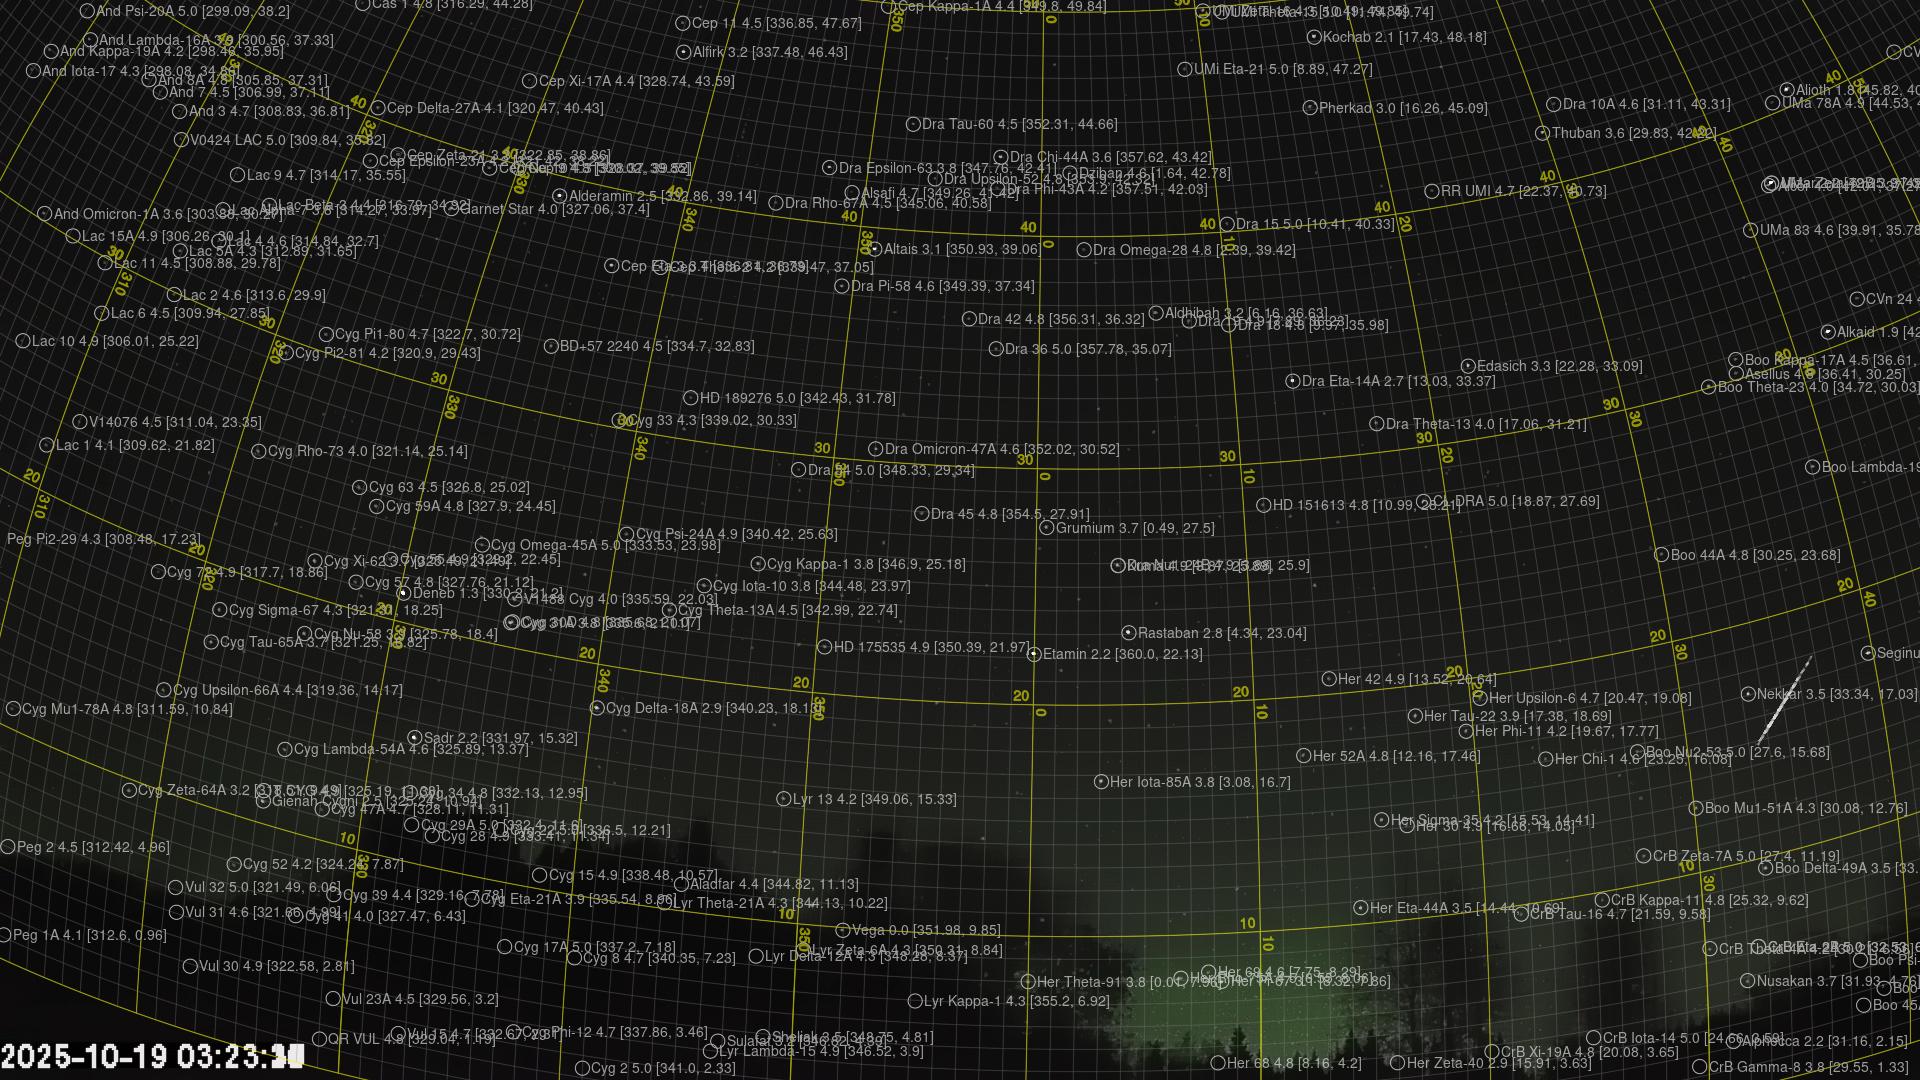Select the Edasich star label
This screenshot has width=1920, height=1080.
1500,366
